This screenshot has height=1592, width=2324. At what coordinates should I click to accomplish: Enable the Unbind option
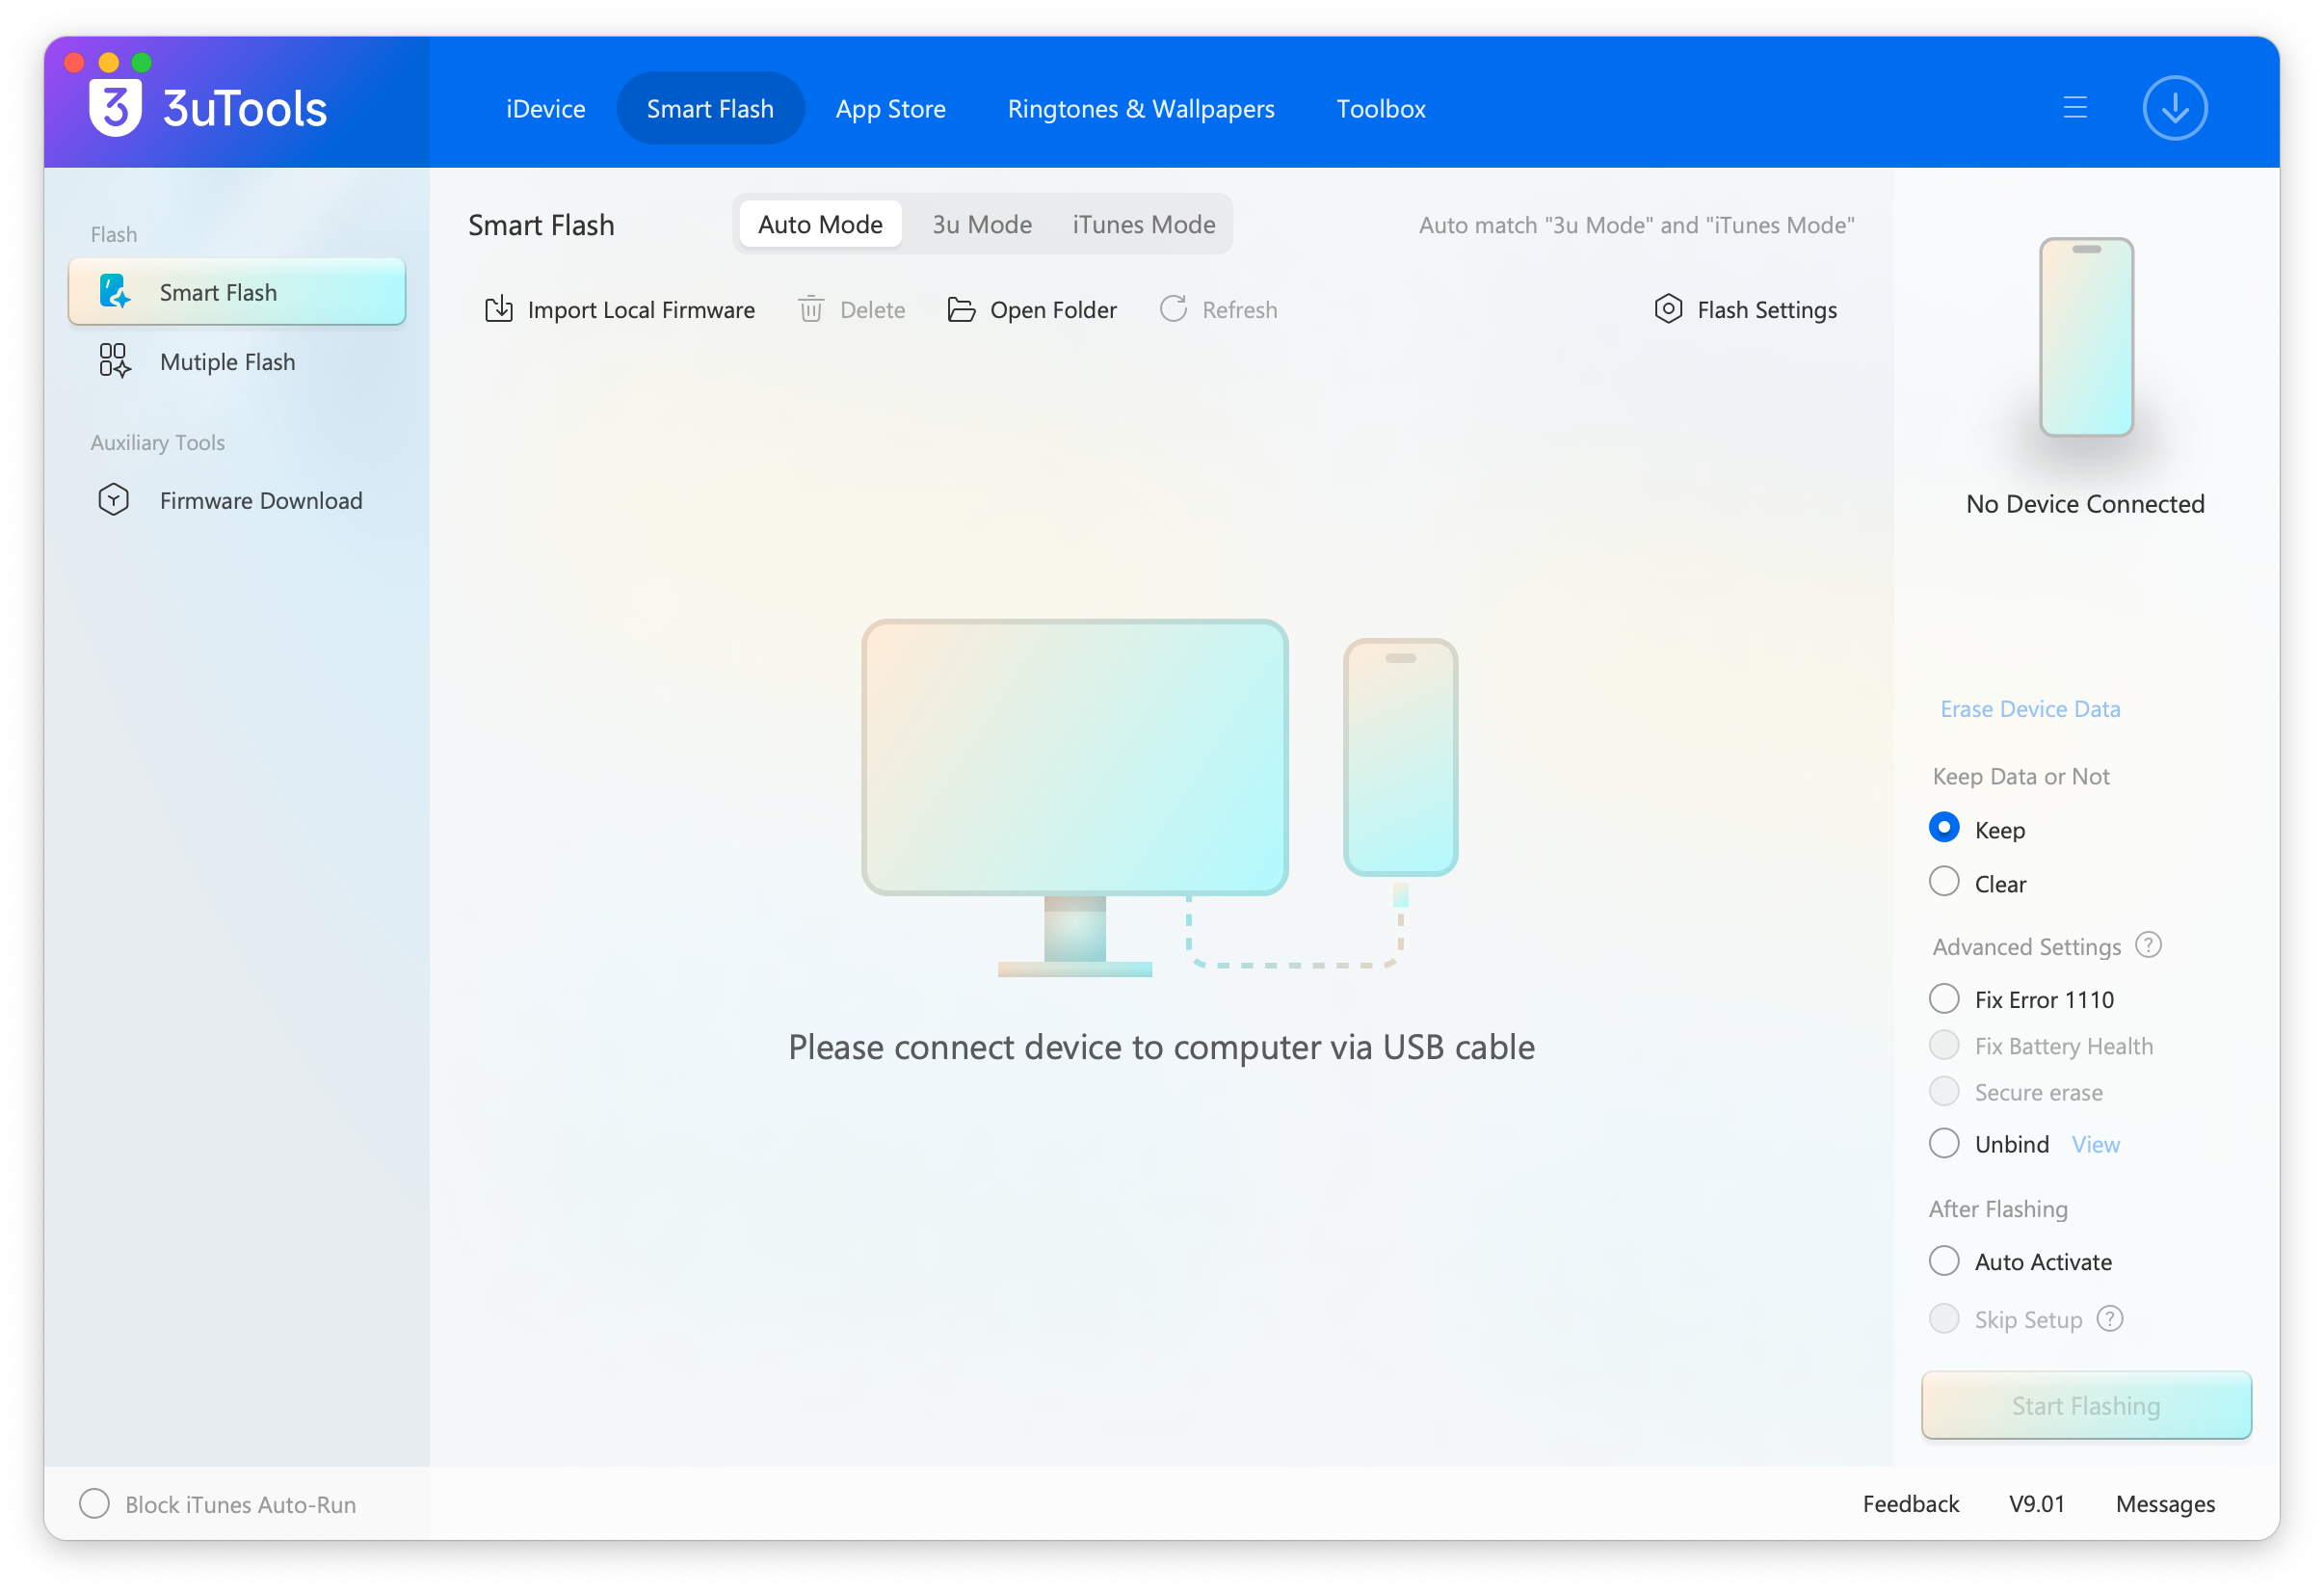(1943, 1143)
